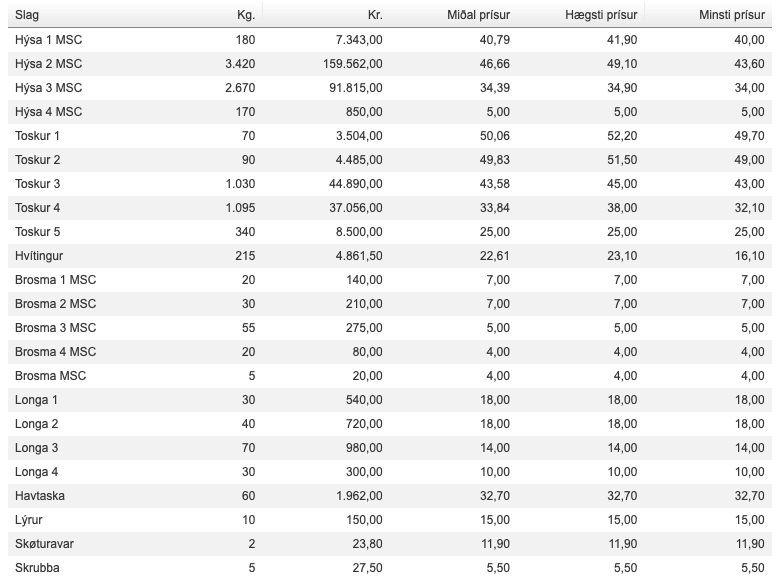
Task: Click the Hægsti prísur column header
Action: pos(601,15)
